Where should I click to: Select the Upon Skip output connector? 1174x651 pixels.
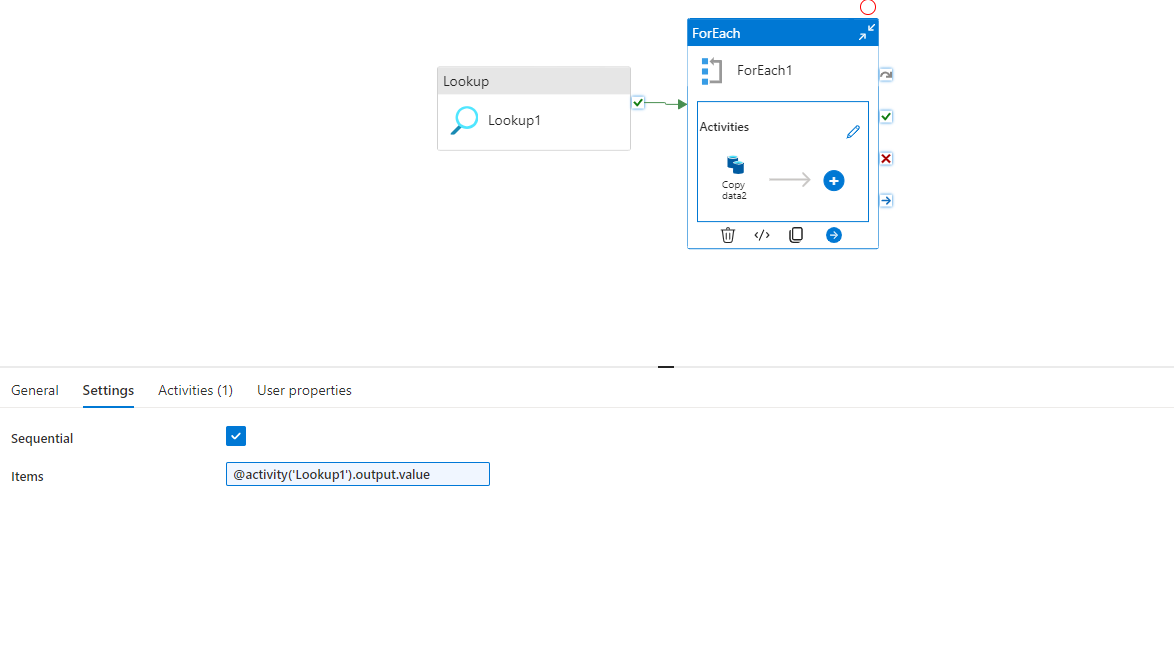tap(886, 75)
